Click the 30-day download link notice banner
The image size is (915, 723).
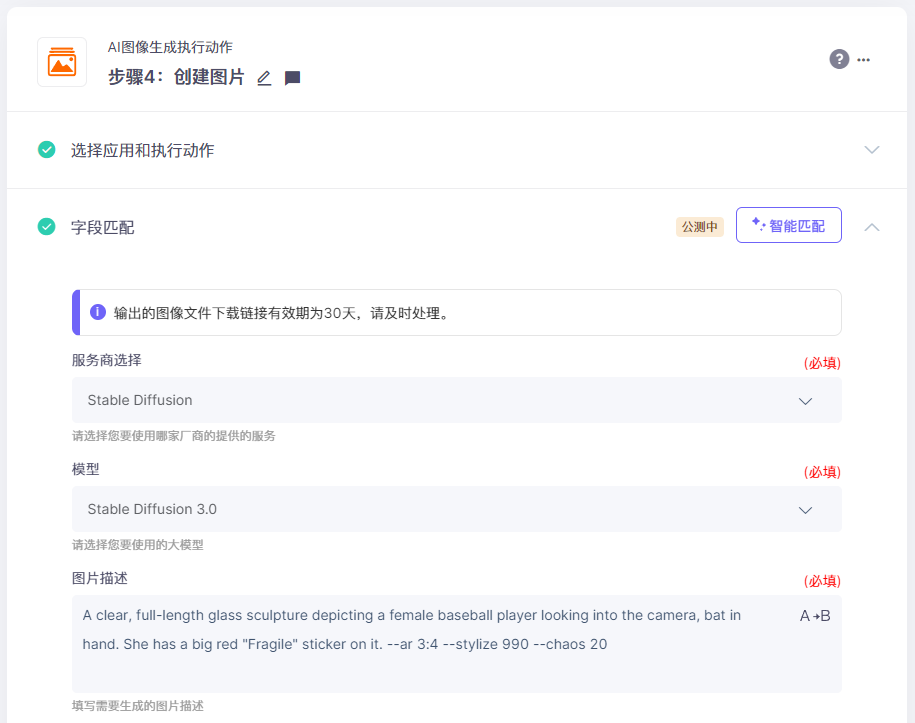click(456, 312)
